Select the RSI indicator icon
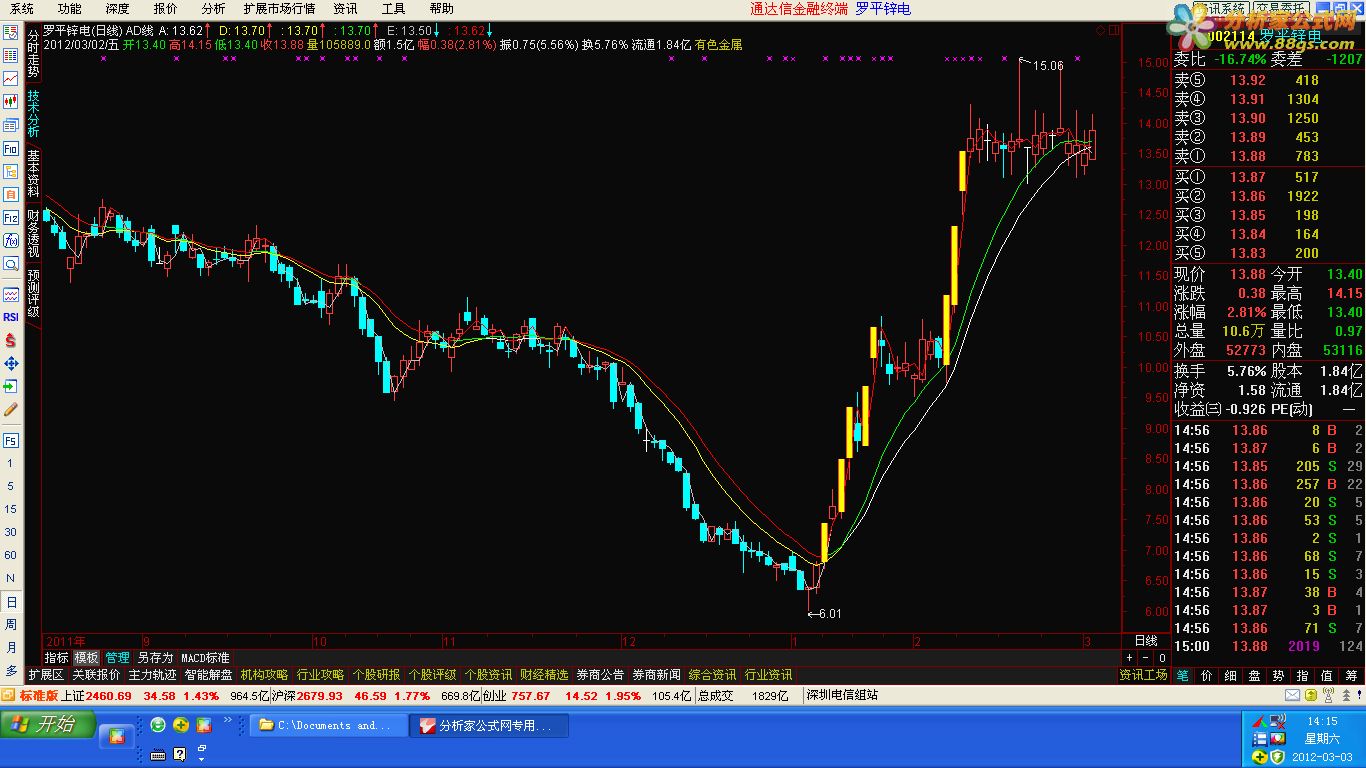 point(11,318)
